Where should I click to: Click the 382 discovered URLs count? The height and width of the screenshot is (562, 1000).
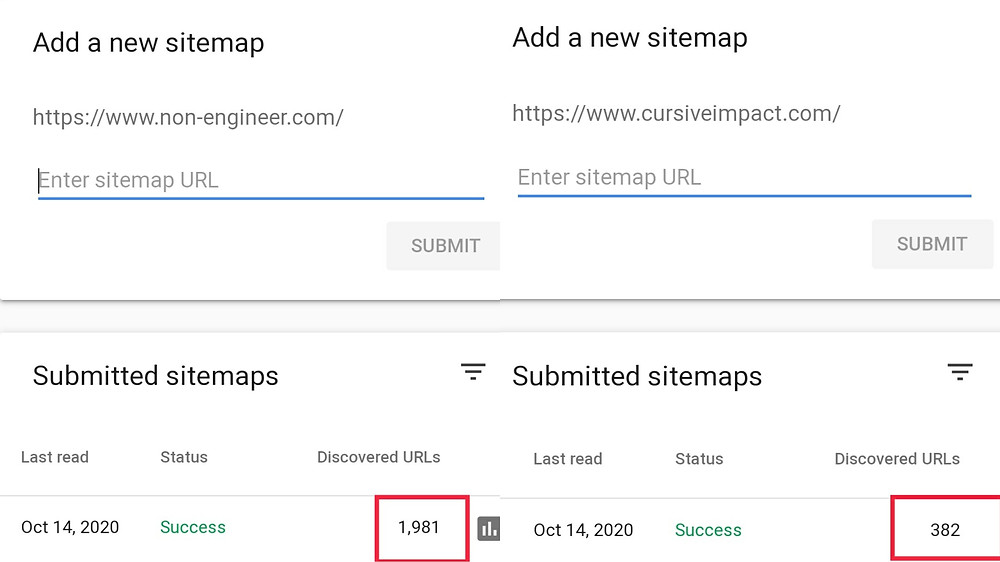coord(945,530)
